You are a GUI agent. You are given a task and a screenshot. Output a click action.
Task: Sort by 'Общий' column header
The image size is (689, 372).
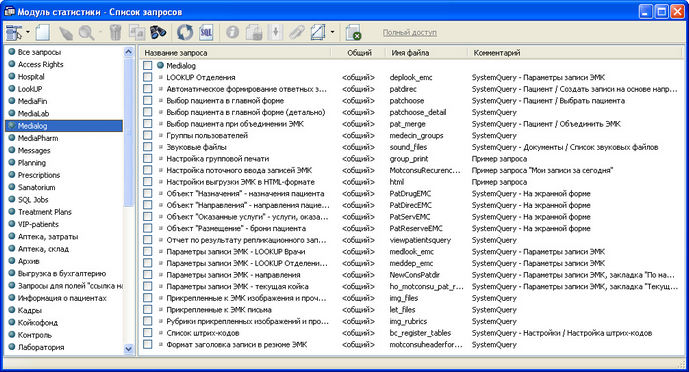tap(359, 53)
